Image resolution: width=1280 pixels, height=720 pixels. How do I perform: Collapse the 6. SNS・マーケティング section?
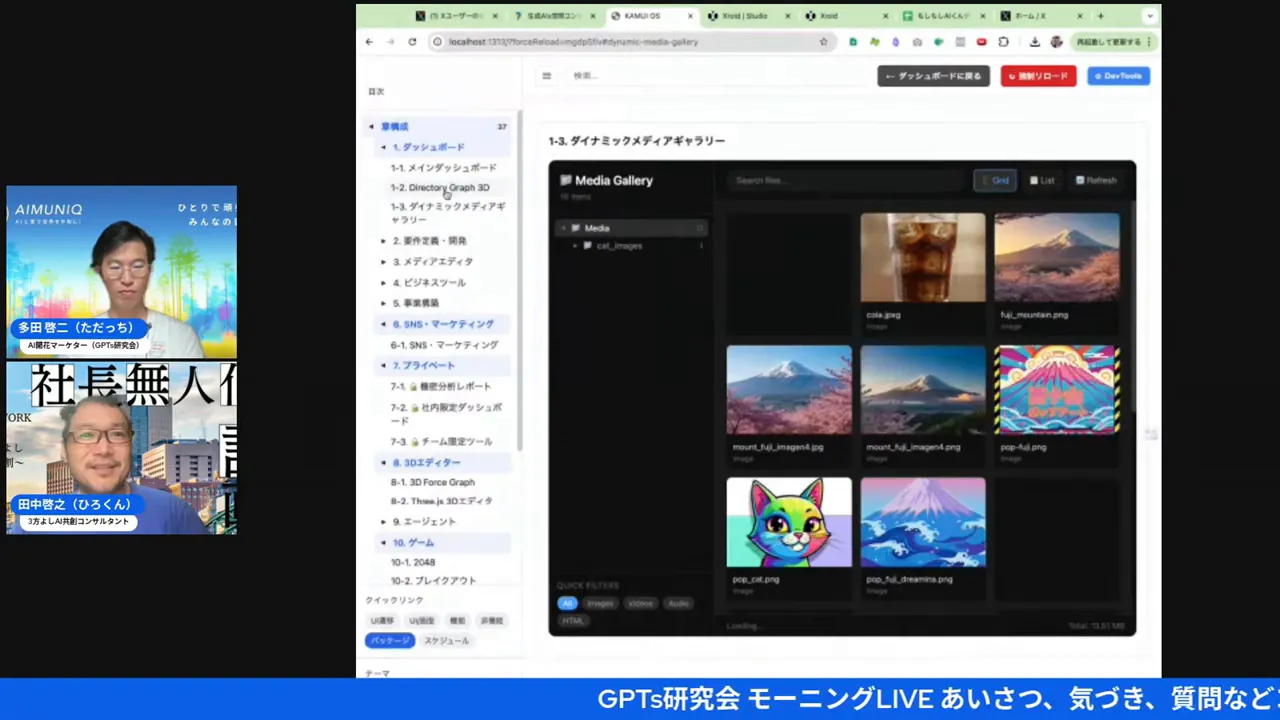tap(383, 324)
